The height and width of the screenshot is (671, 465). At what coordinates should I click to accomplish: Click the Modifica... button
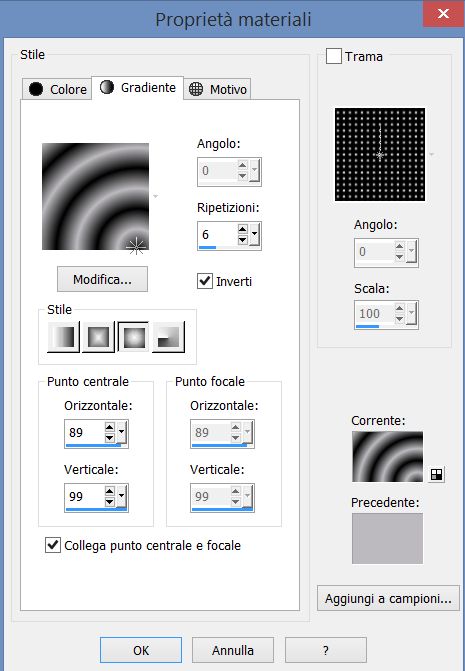coord(102,279)
